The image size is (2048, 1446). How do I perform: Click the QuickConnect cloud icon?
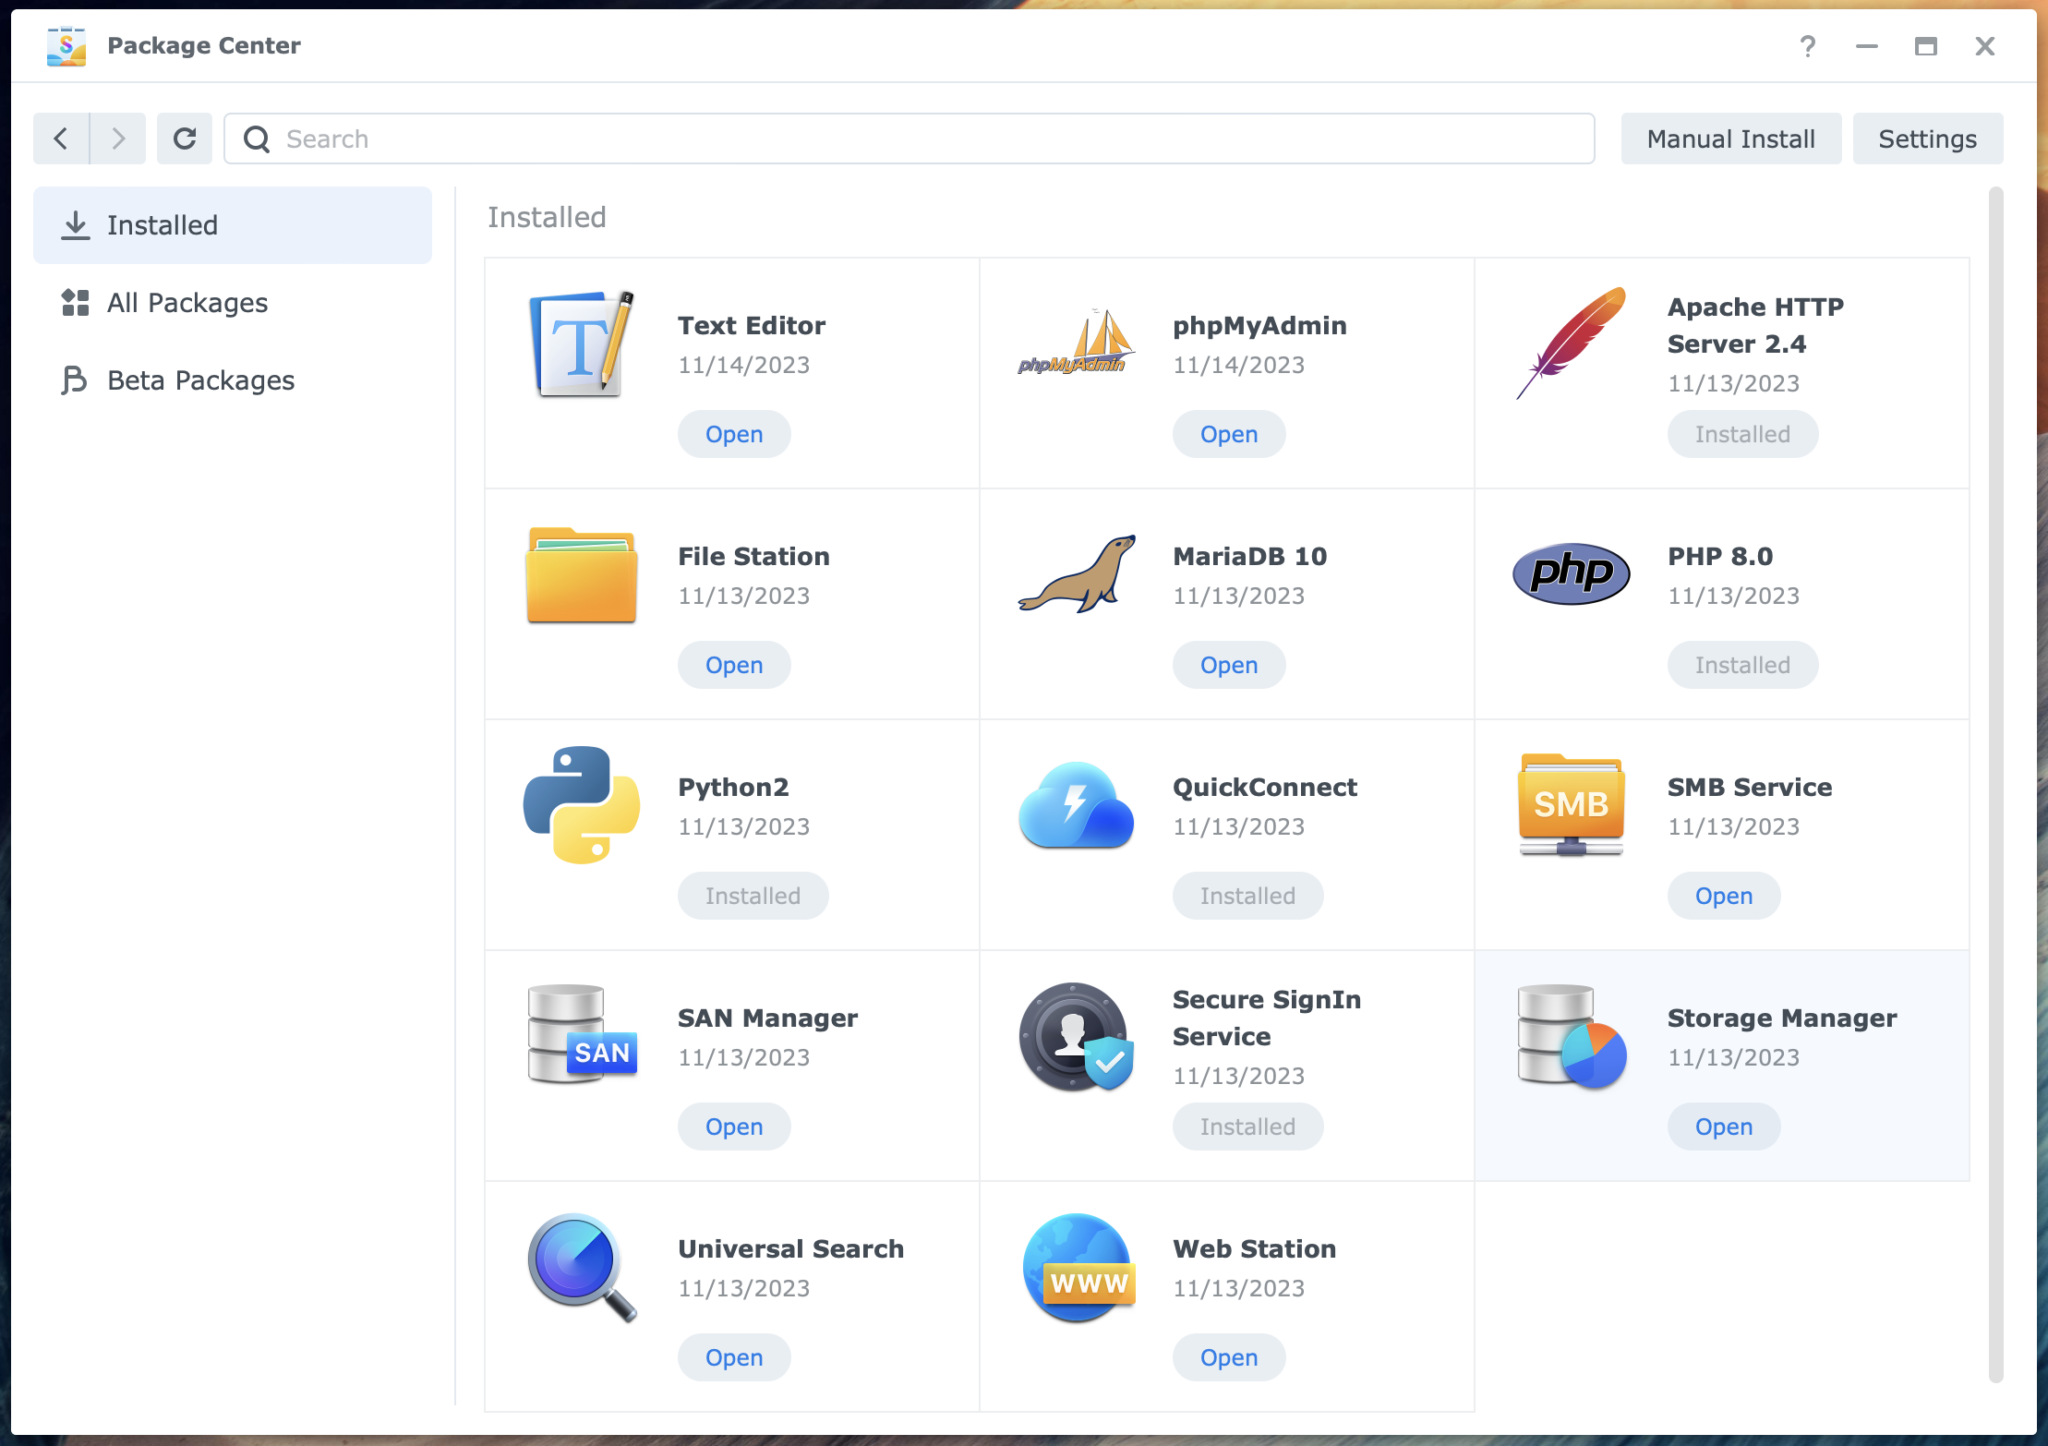(1075, 805)
